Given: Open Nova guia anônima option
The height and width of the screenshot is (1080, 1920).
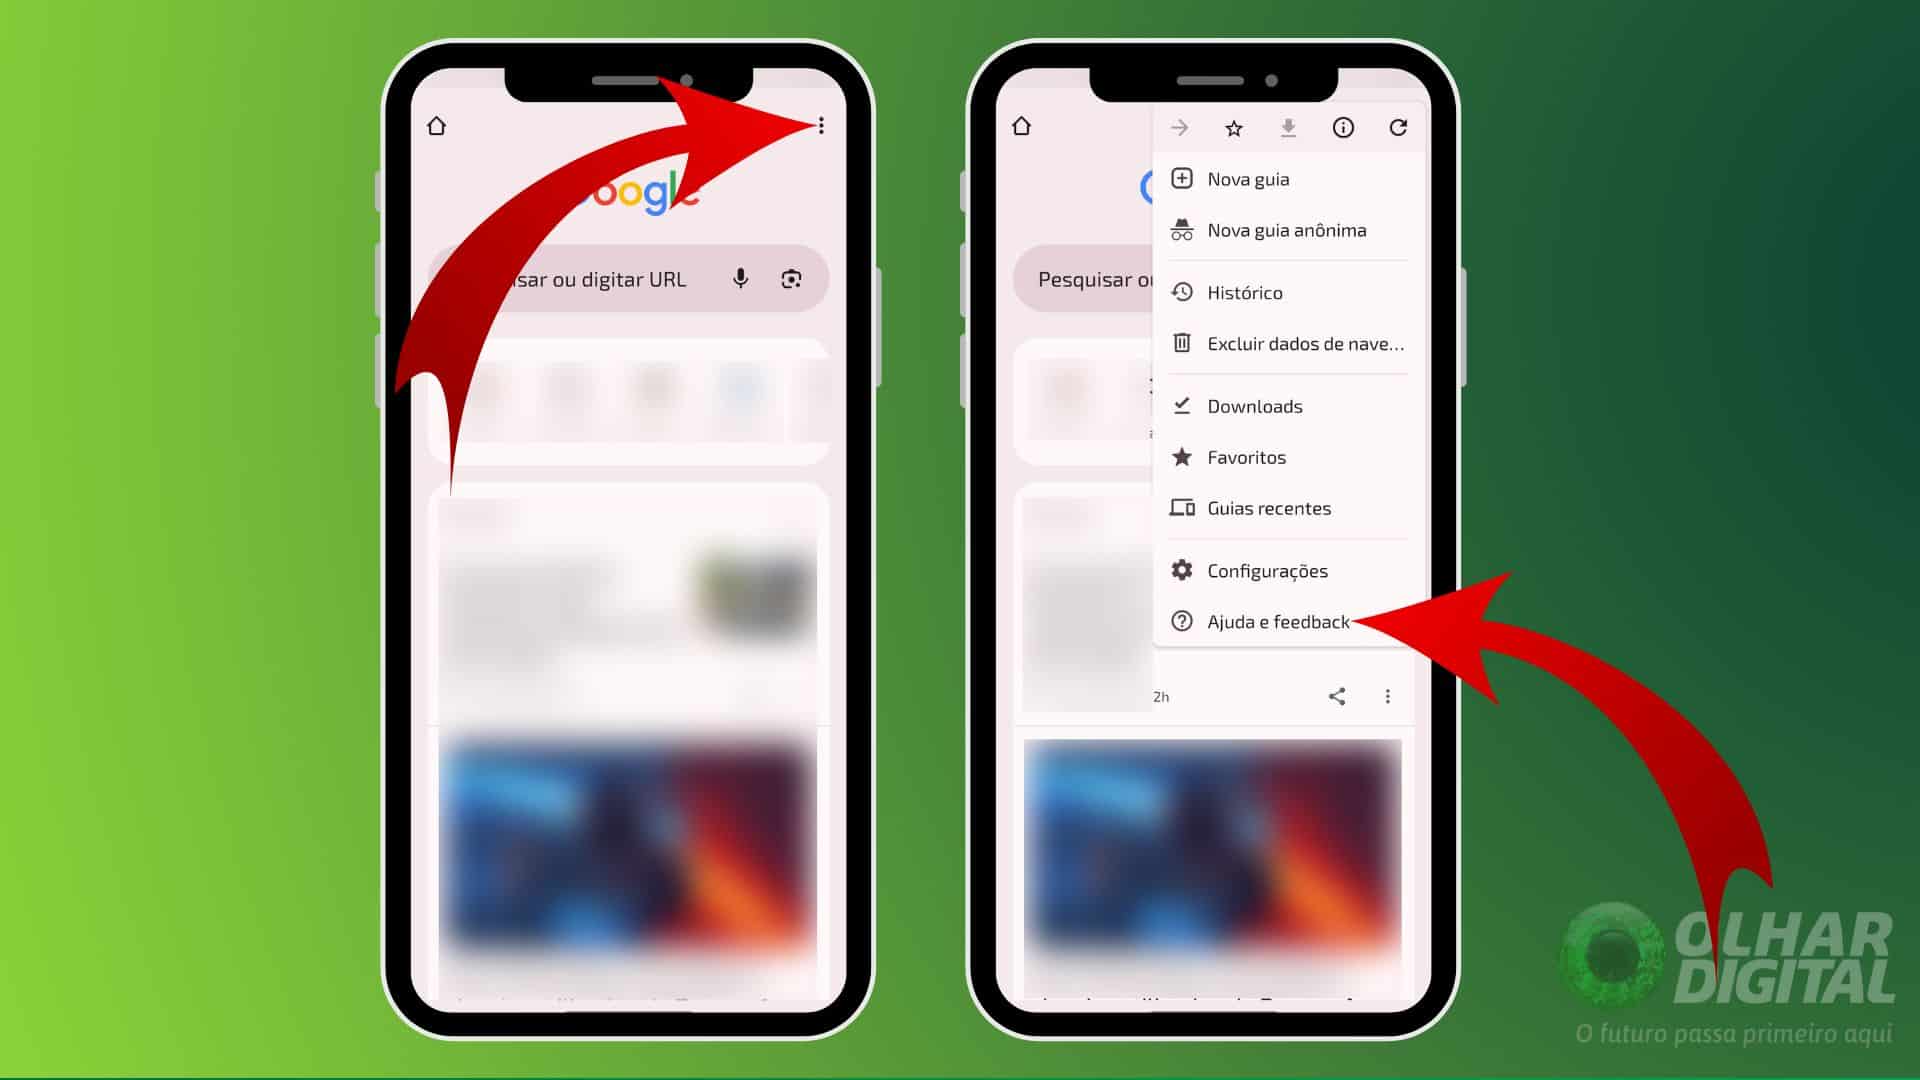Looking at the screenshot, I should [x=1284, y=229].
